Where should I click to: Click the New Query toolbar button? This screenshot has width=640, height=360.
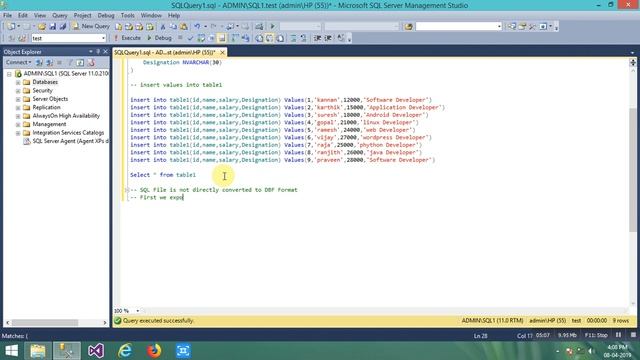coord(91,26)
